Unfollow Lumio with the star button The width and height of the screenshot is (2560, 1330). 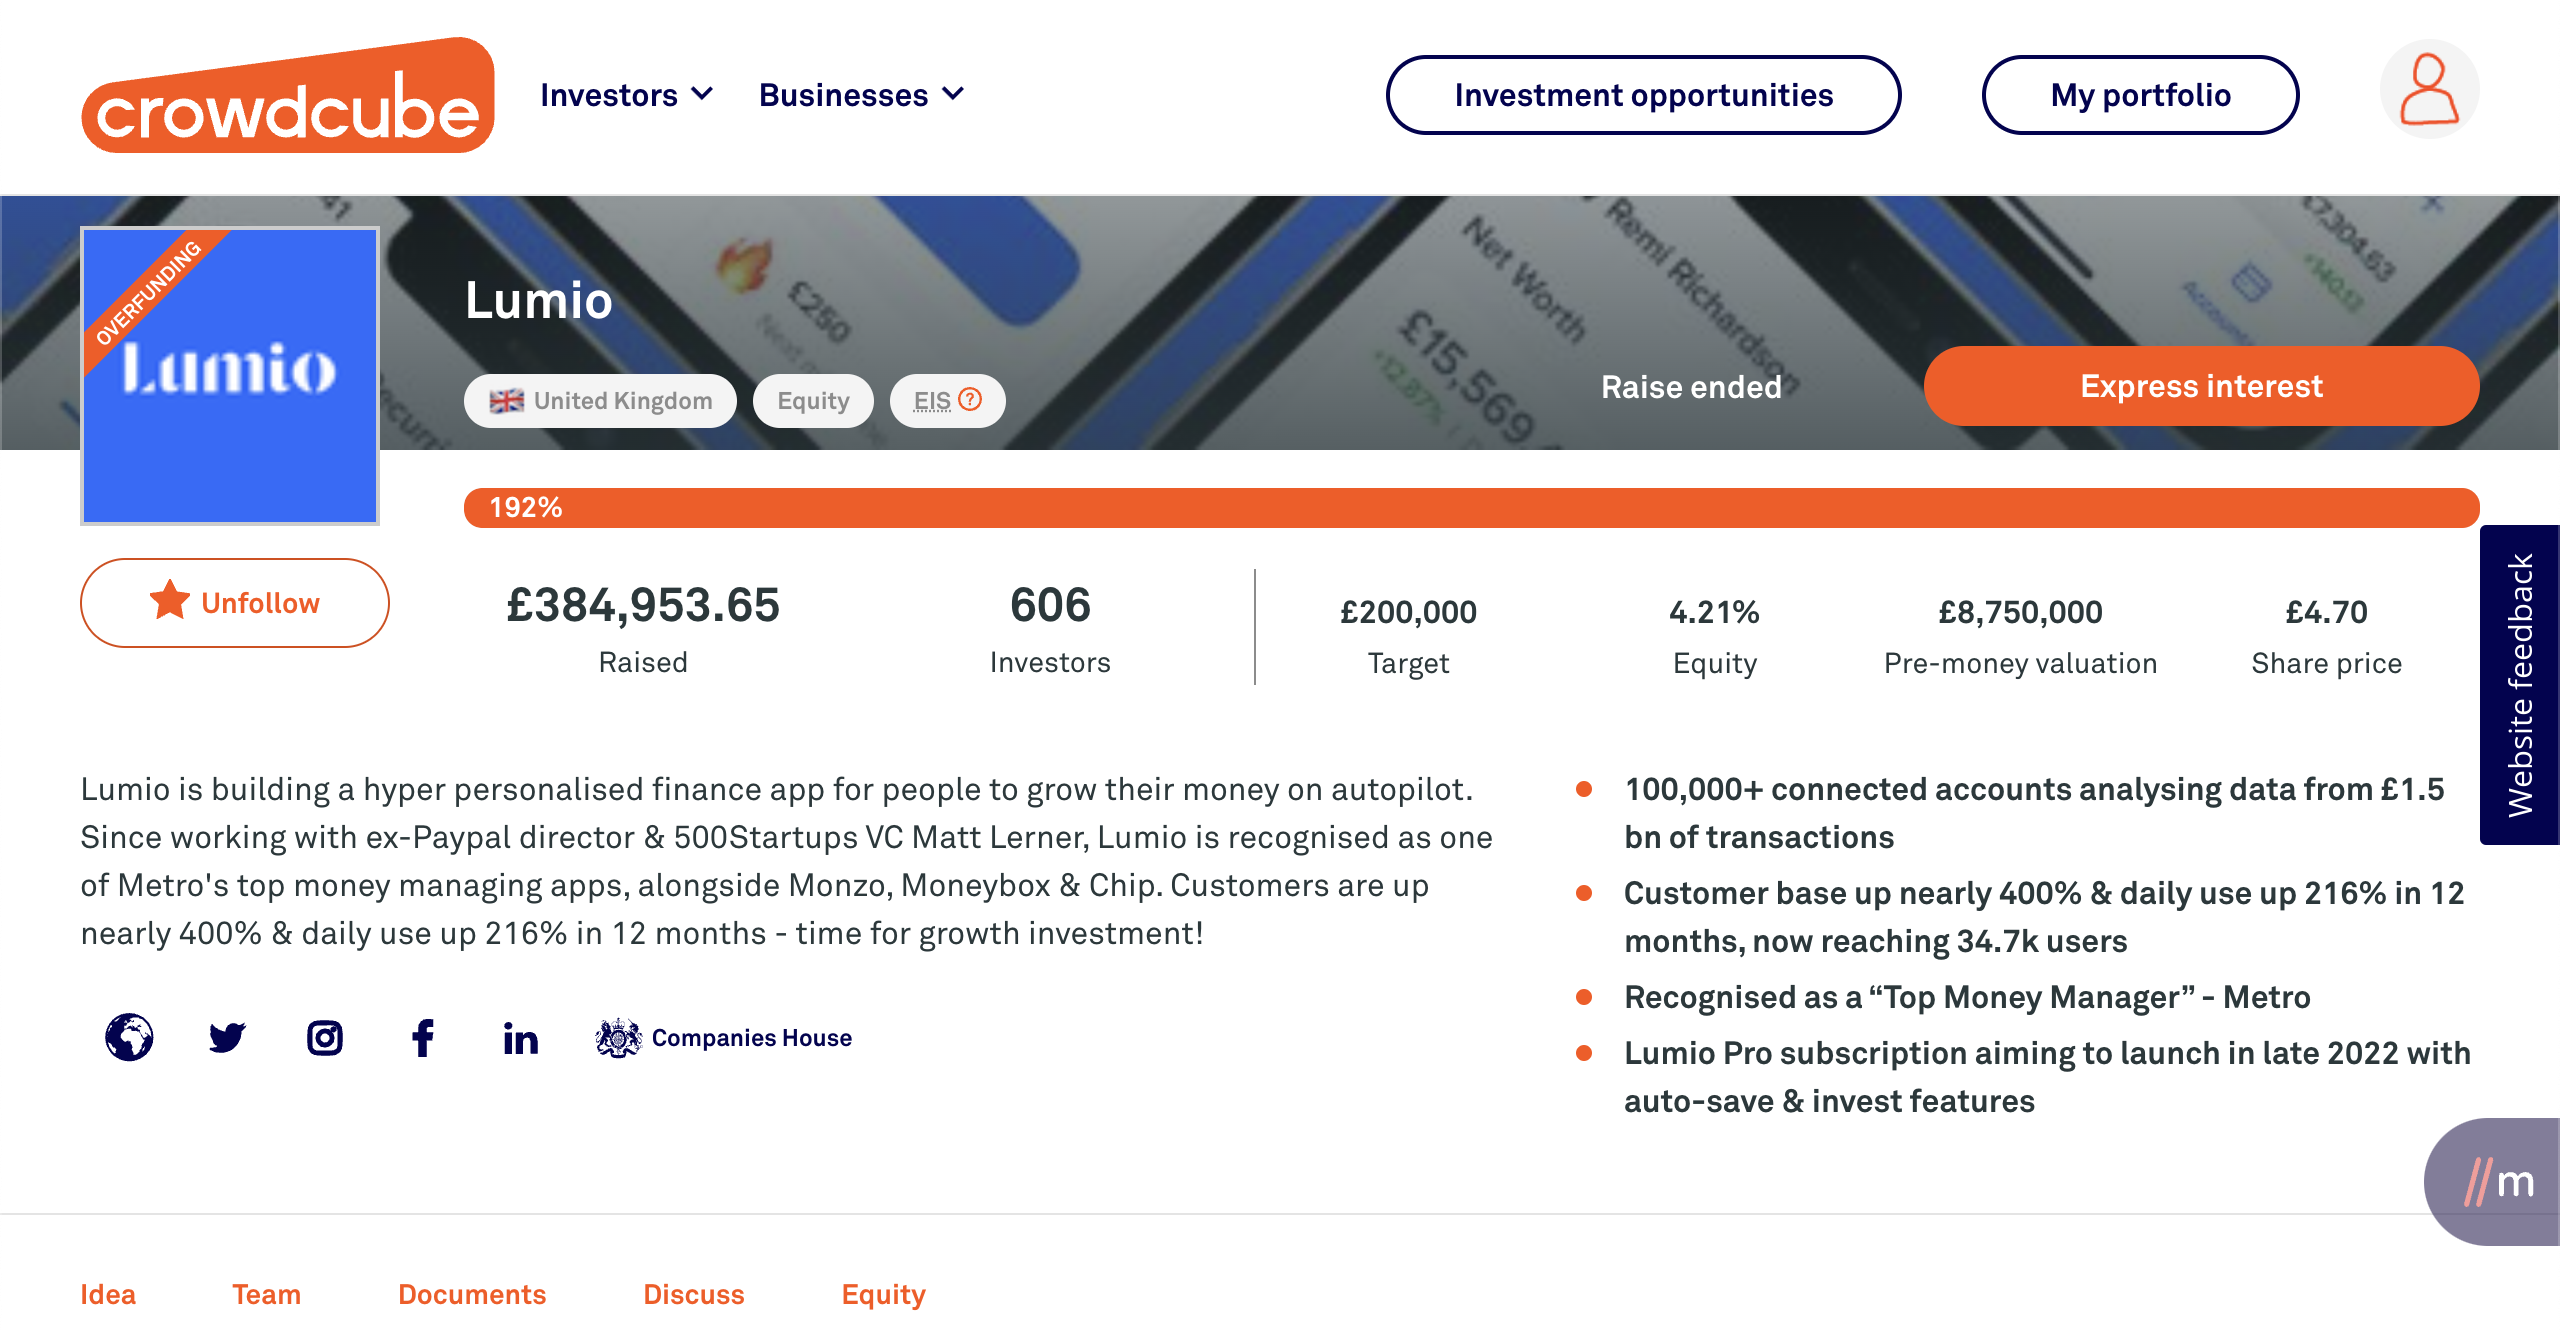pyautogui.click(x=234, y=603)
